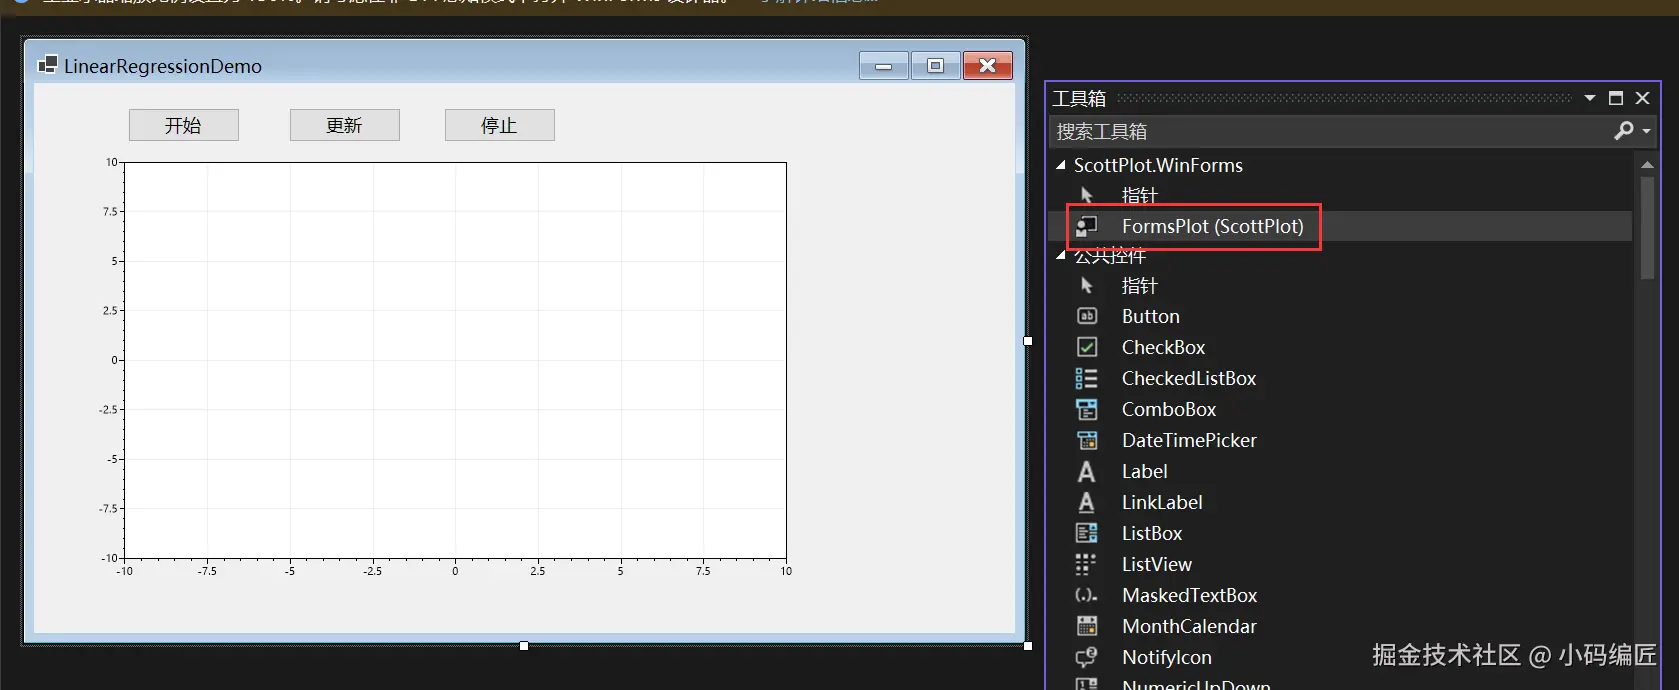Open the toolbox window position dropdown
Viewport: 1679px width, 690px height.
pos(1590,98)
